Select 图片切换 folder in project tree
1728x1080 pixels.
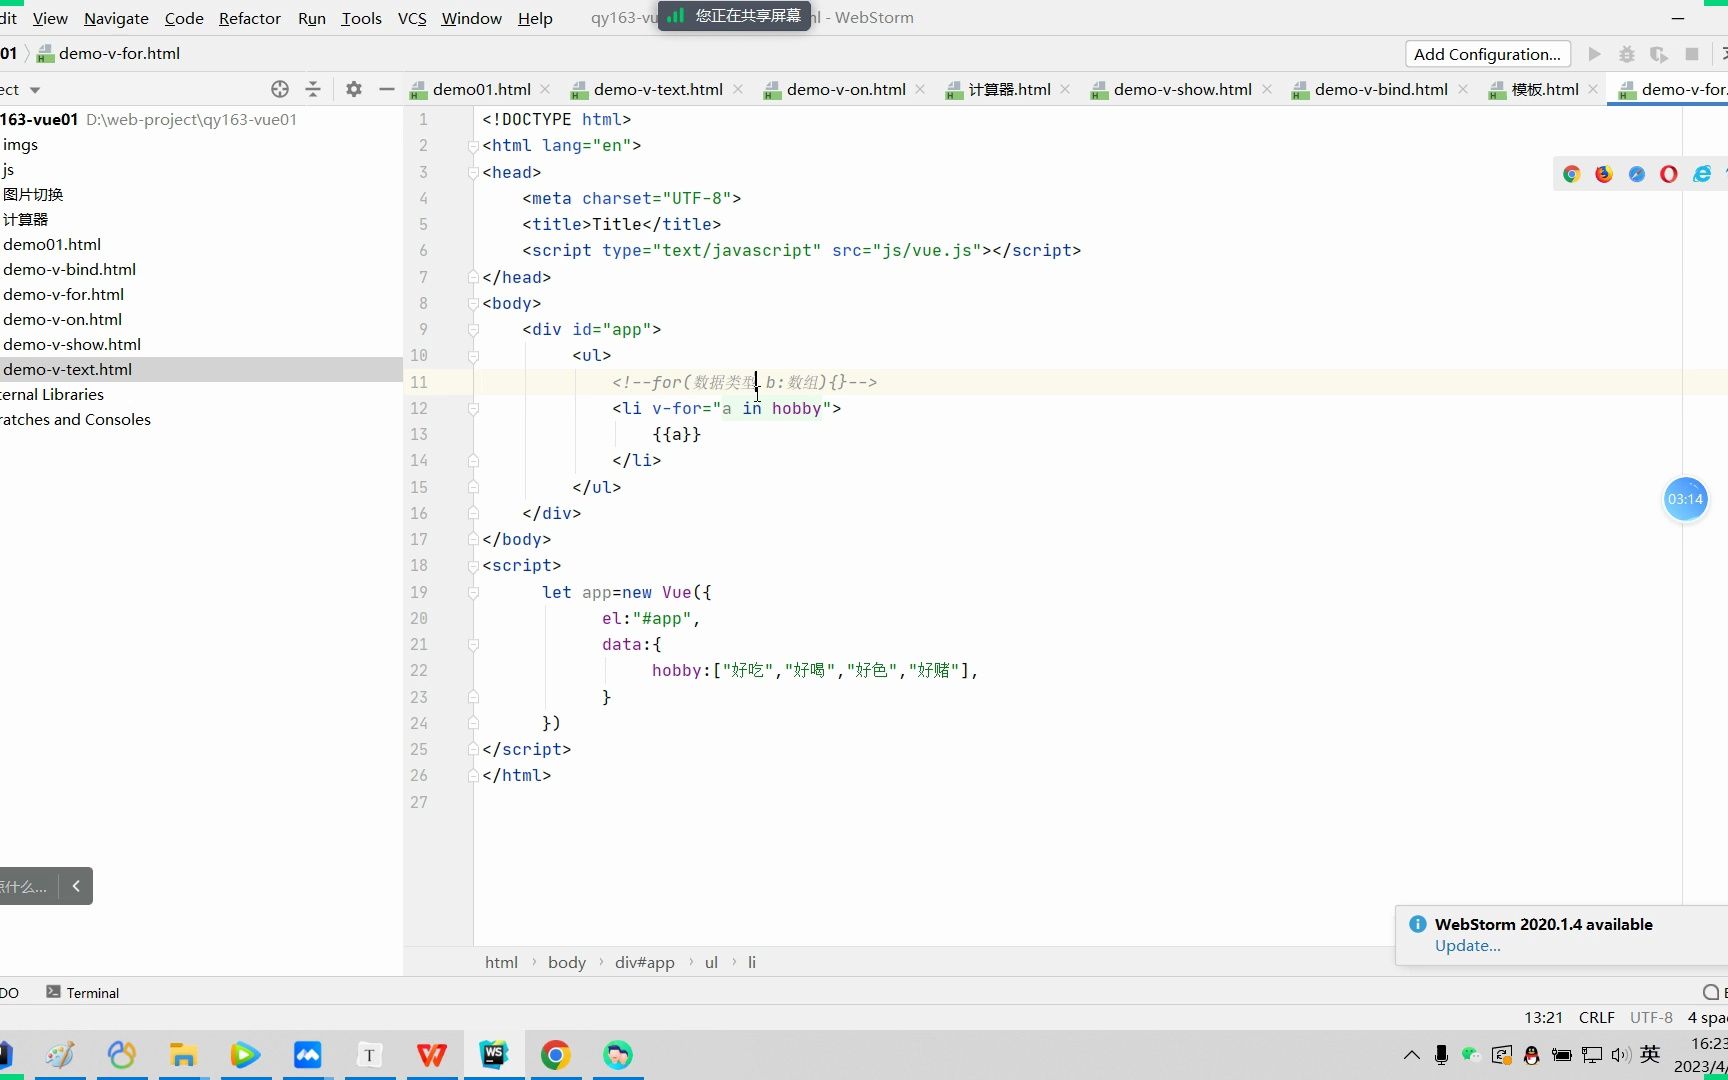click(33, 194)
